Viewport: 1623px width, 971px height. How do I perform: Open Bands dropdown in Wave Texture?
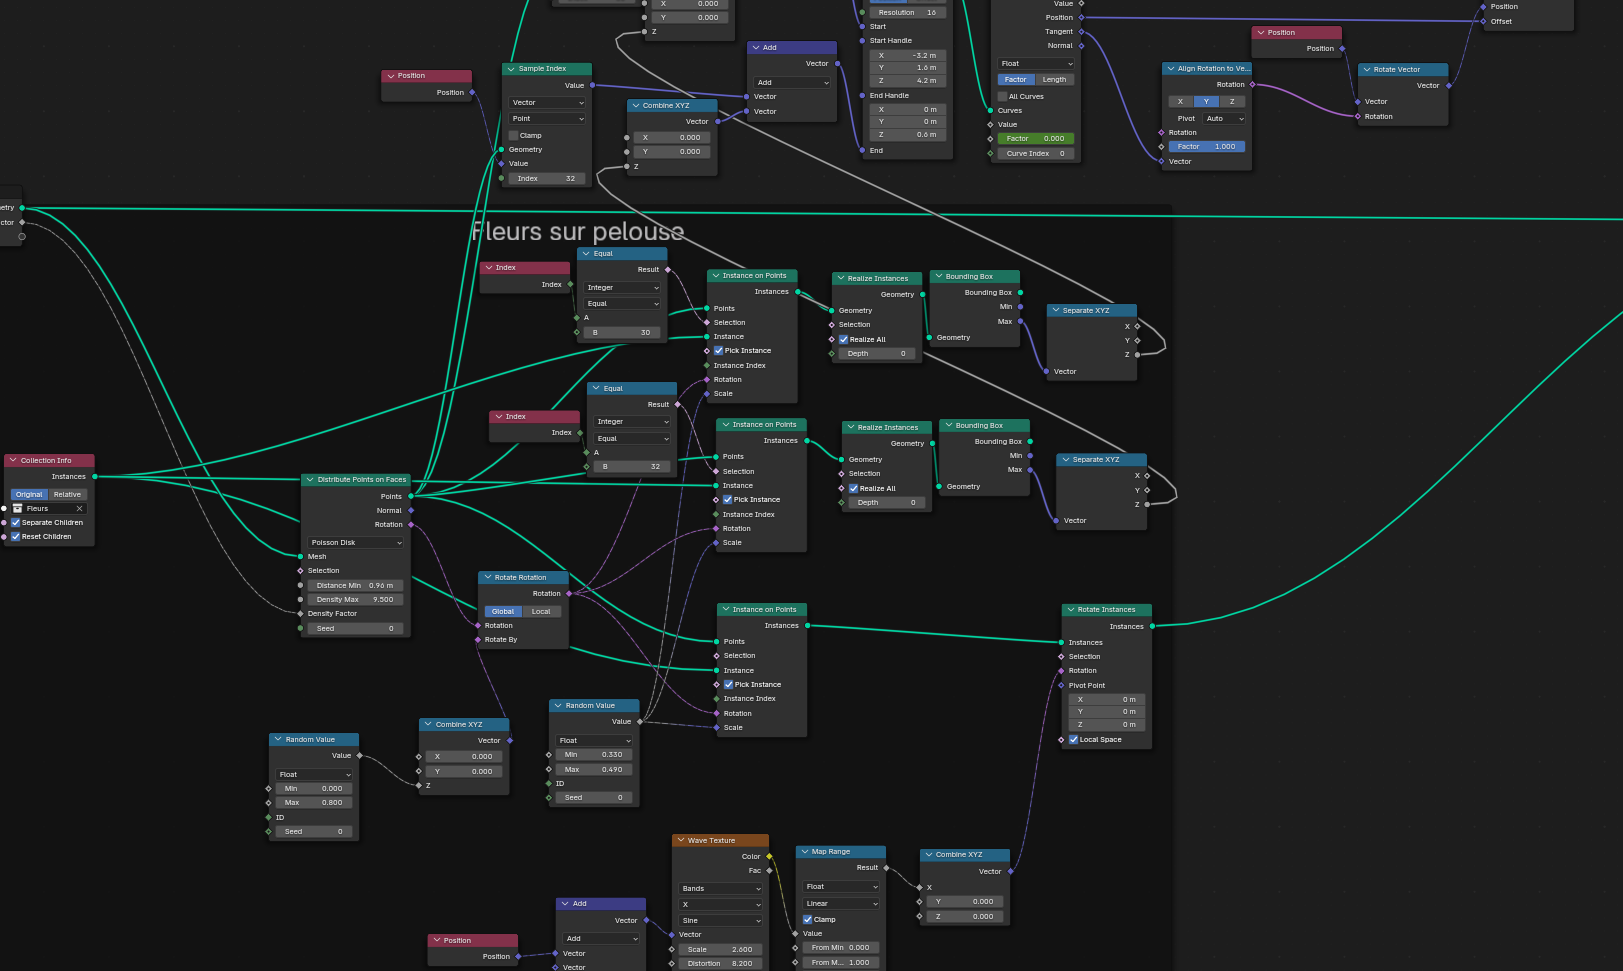tap(721, 888)
